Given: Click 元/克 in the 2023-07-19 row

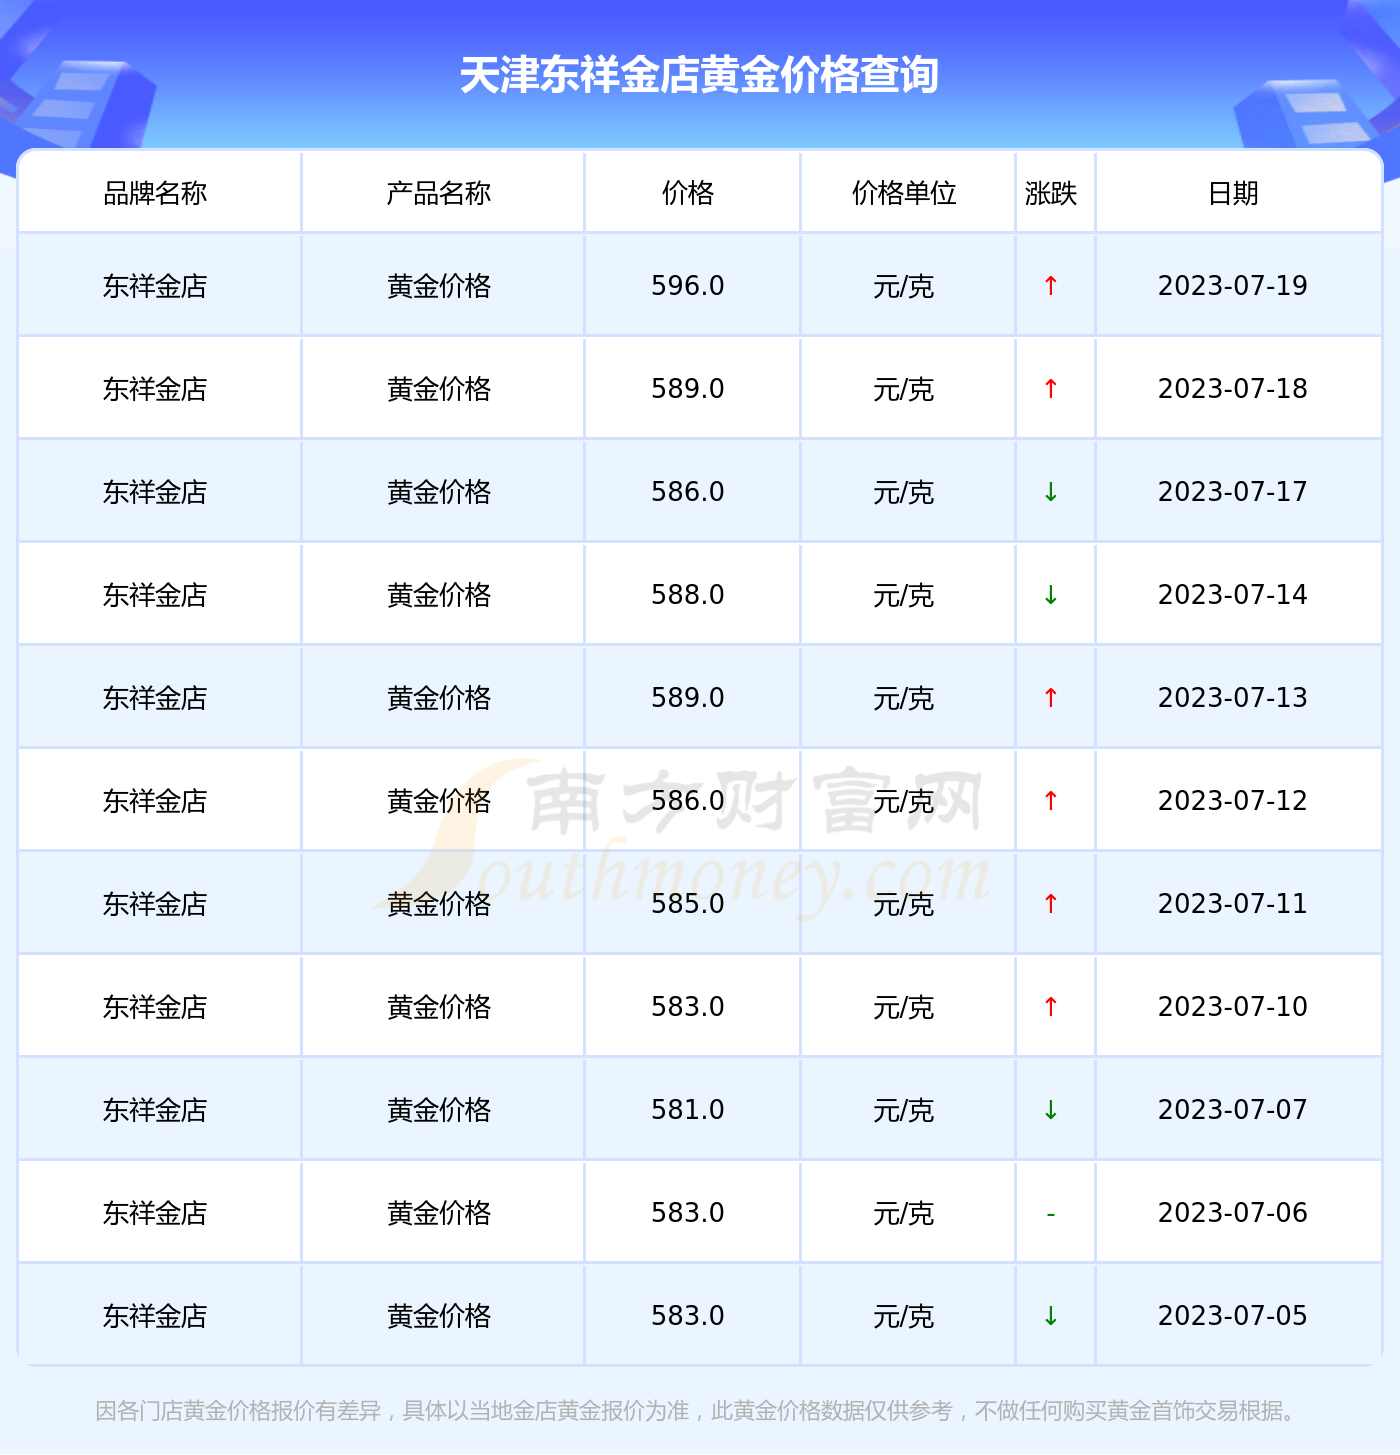Looking at the screenshot, I should pos(904,287).
